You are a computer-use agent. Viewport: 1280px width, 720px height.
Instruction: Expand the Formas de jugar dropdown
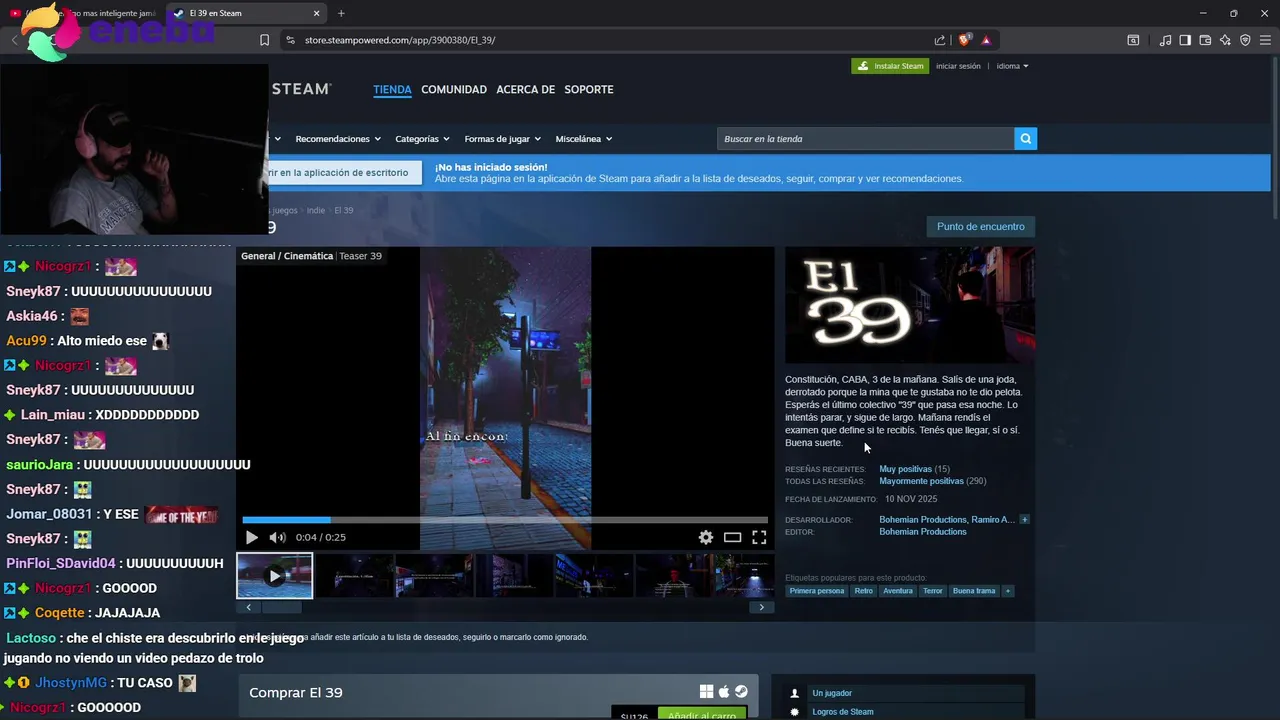click(502, 139)
